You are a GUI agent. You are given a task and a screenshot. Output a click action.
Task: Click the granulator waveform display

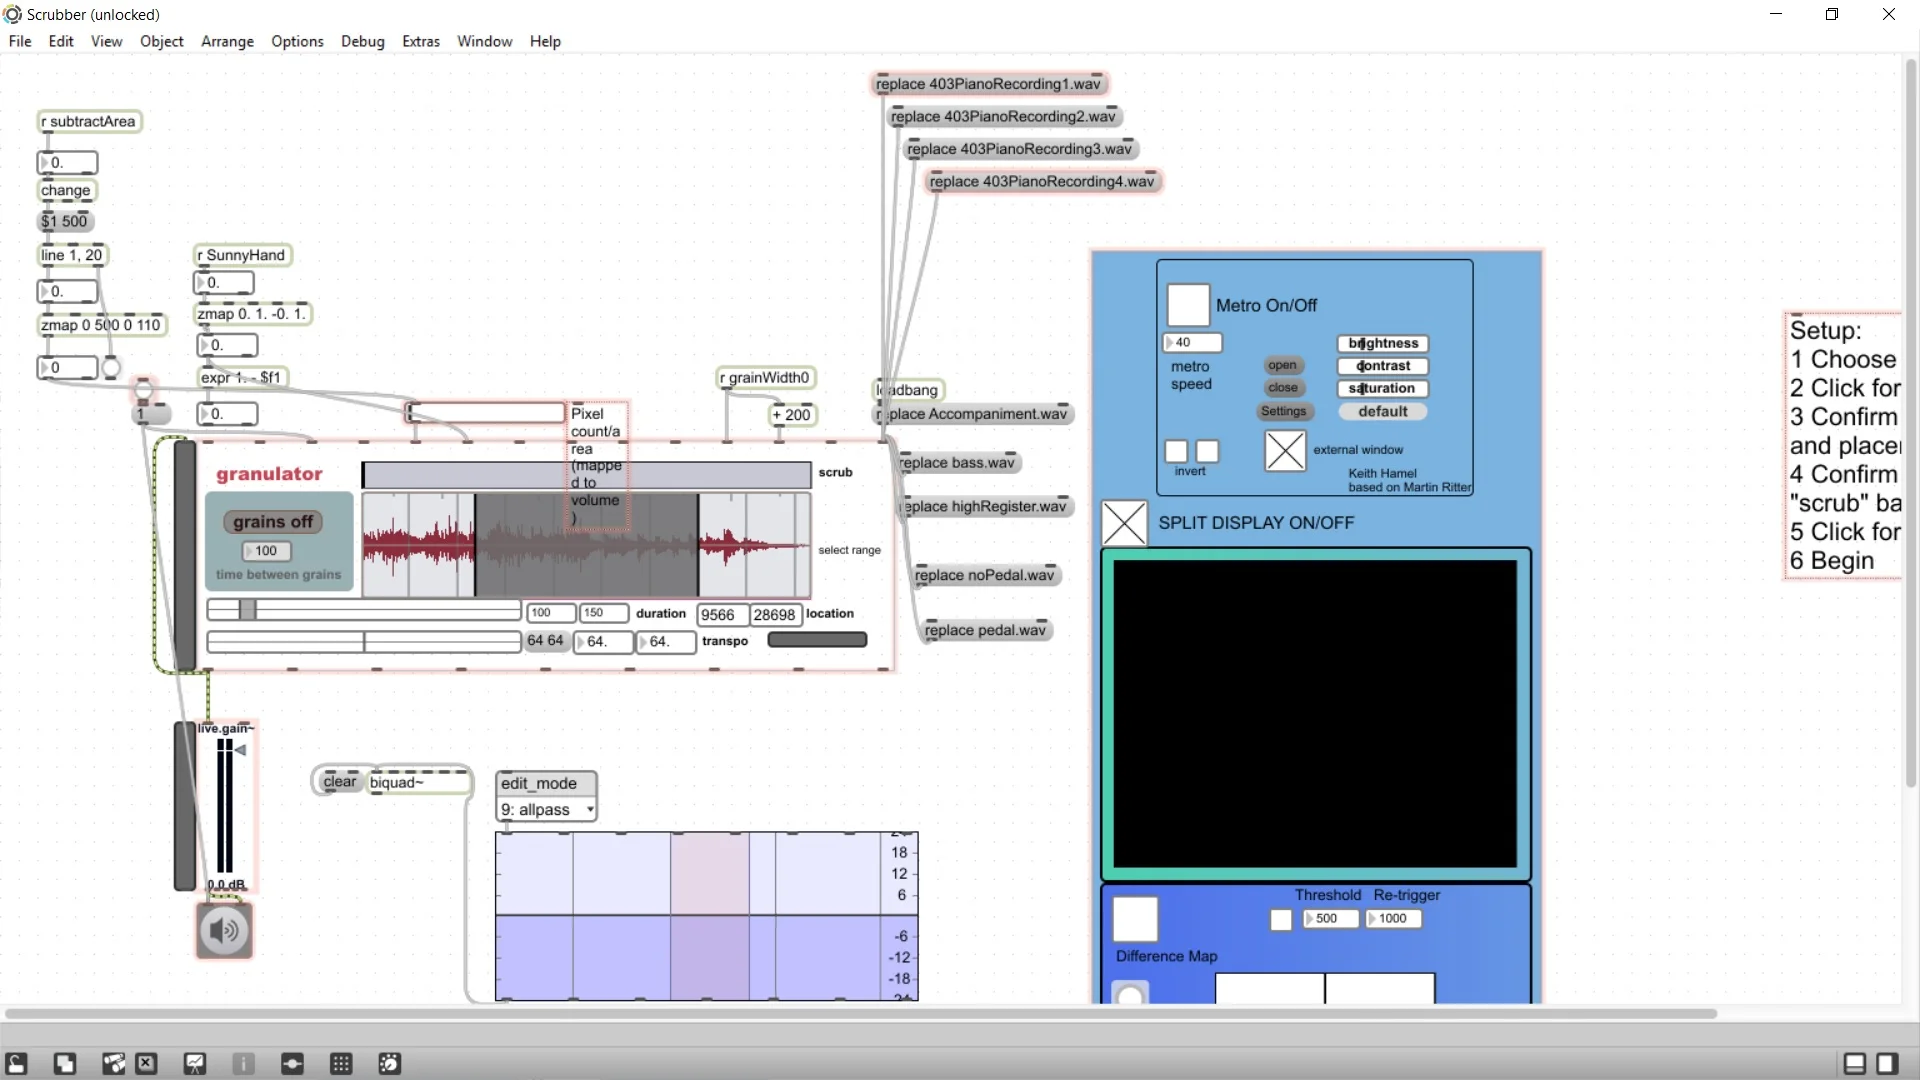586,545
